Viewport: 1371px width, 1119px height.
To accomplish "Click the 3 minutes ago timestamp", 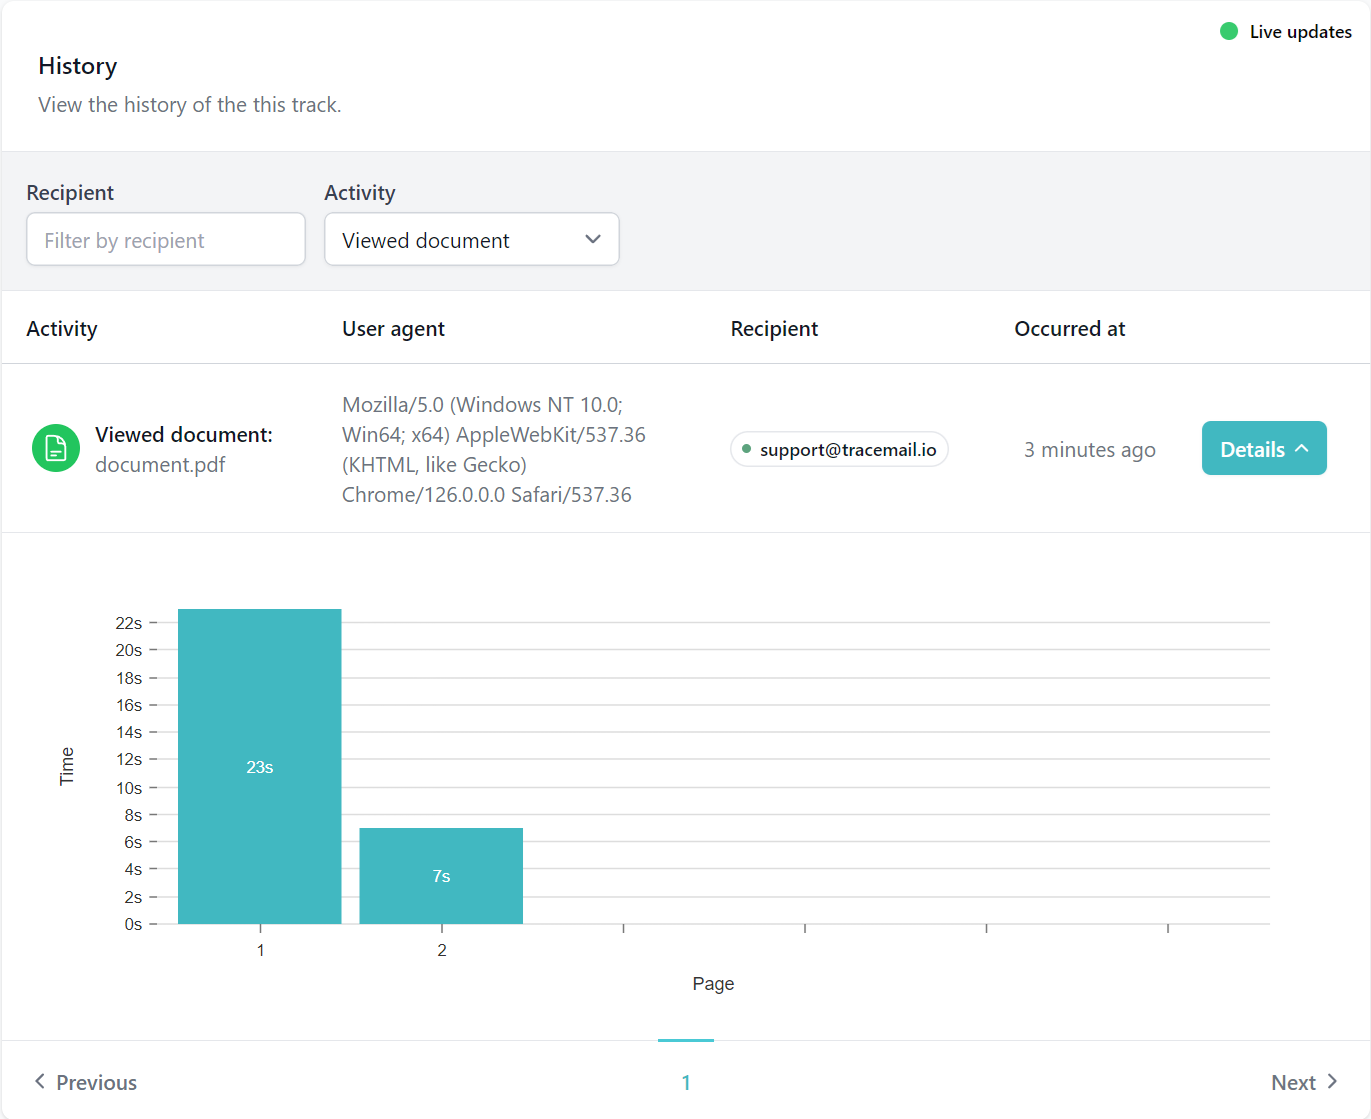I will (1089, 450).
